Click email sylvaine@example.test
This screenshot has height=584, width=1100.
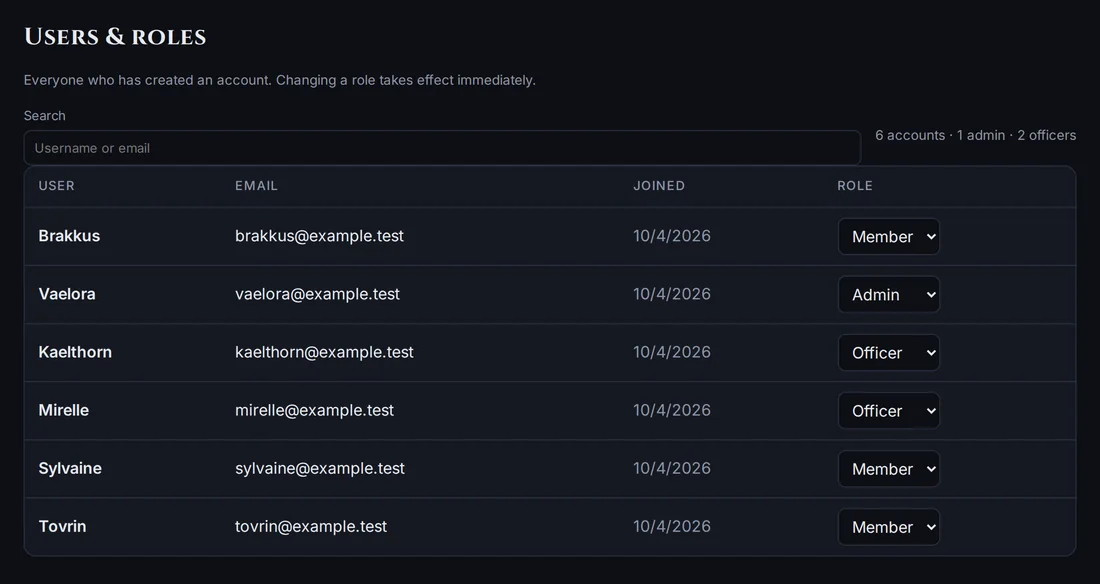pos(320,468)
